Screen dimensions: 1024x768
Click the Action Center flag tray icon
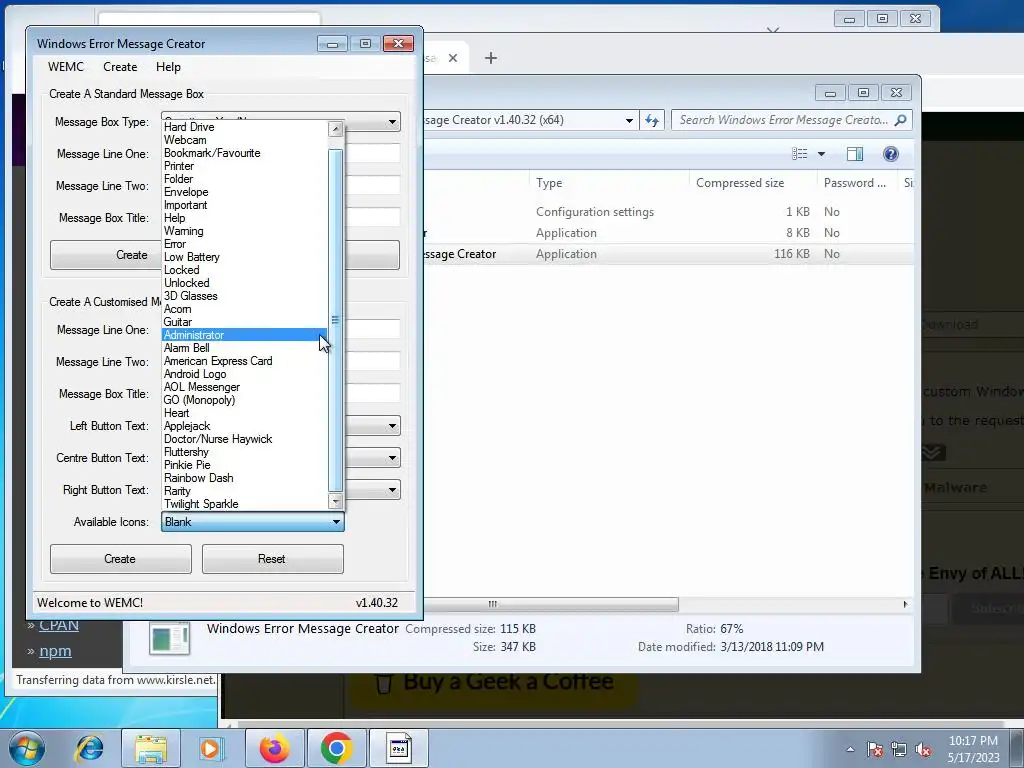pyautogui.click(x=875, y=750)
